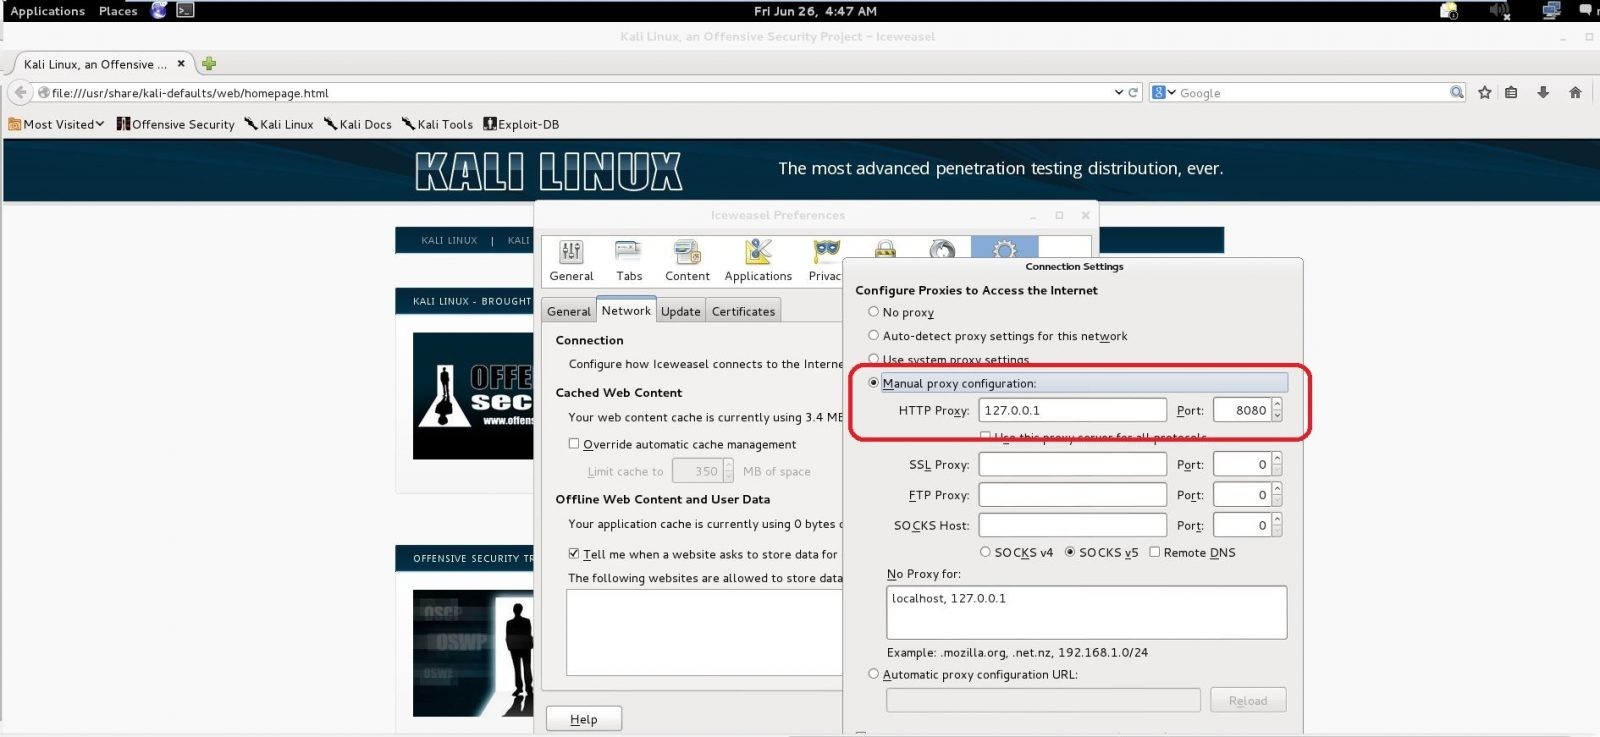Open the Most Visited bookmarks dropdown

tap(57, 124)
